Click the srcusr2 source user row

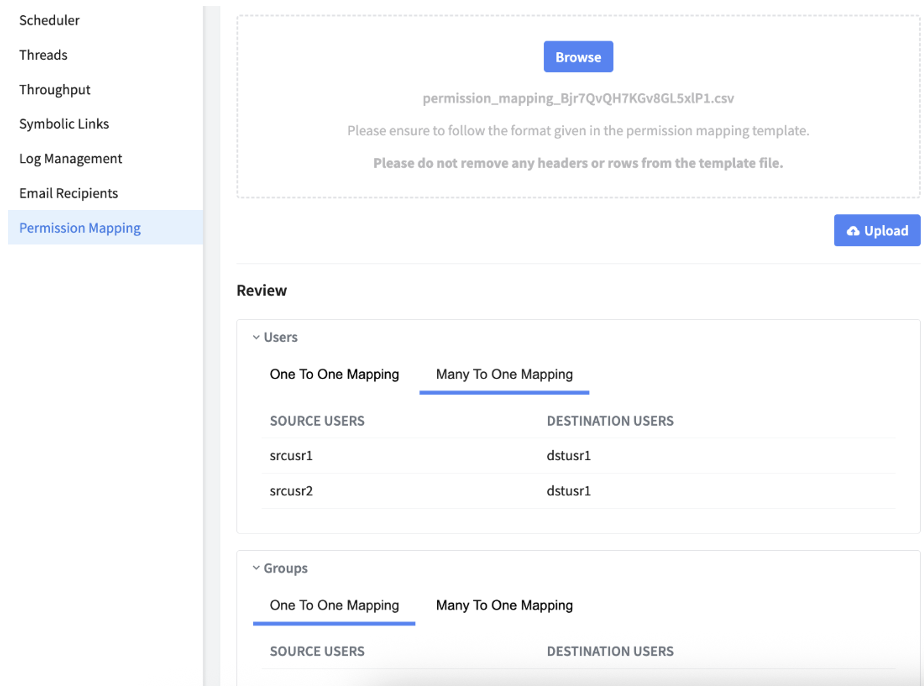[x=291, y=491]
